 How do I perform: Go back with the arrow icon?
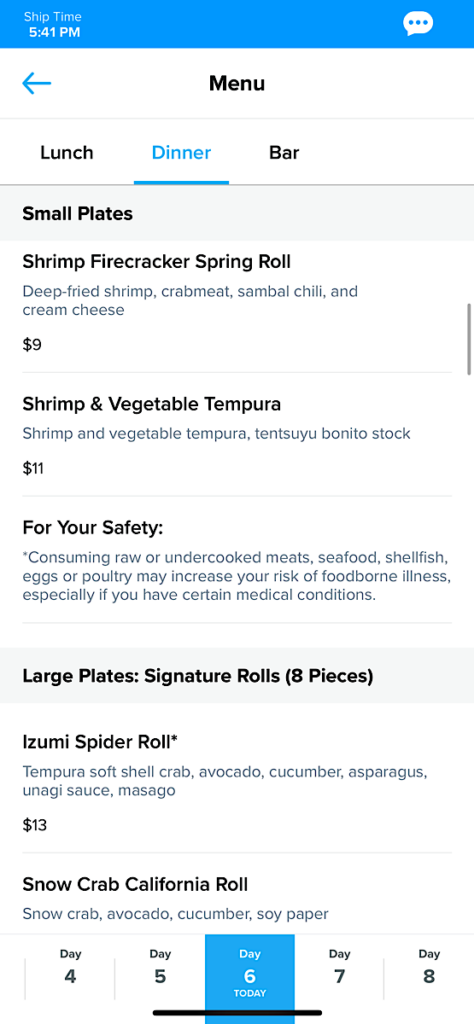point(37,84)
